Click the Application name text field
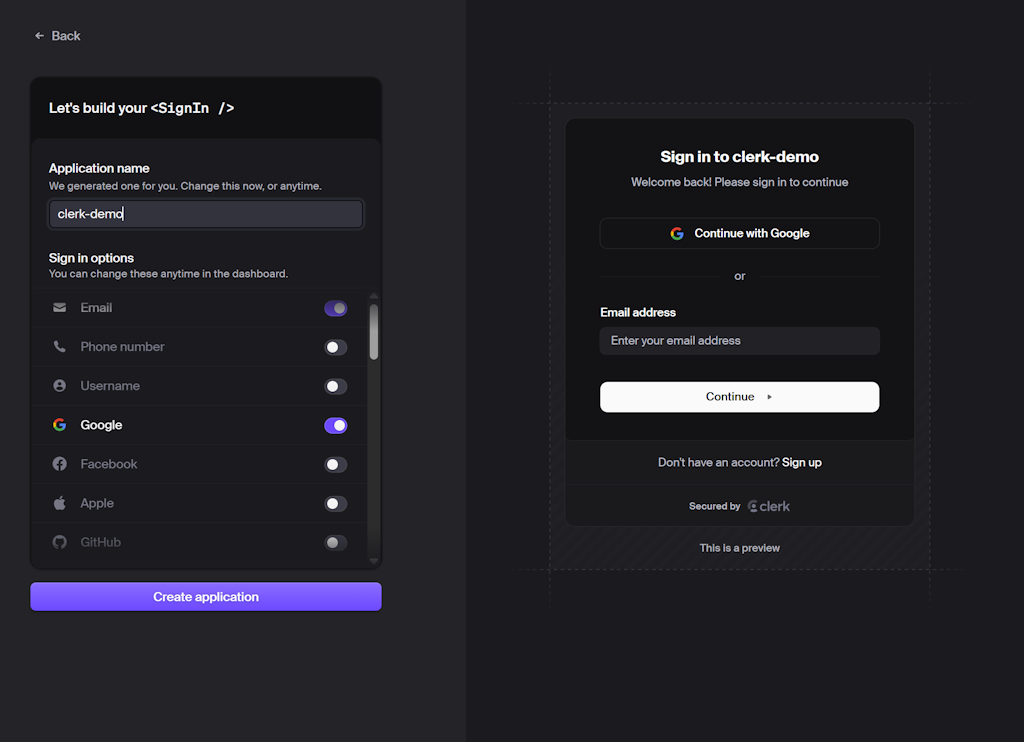Screen dimensions: 1024x742 pos(205,213)
